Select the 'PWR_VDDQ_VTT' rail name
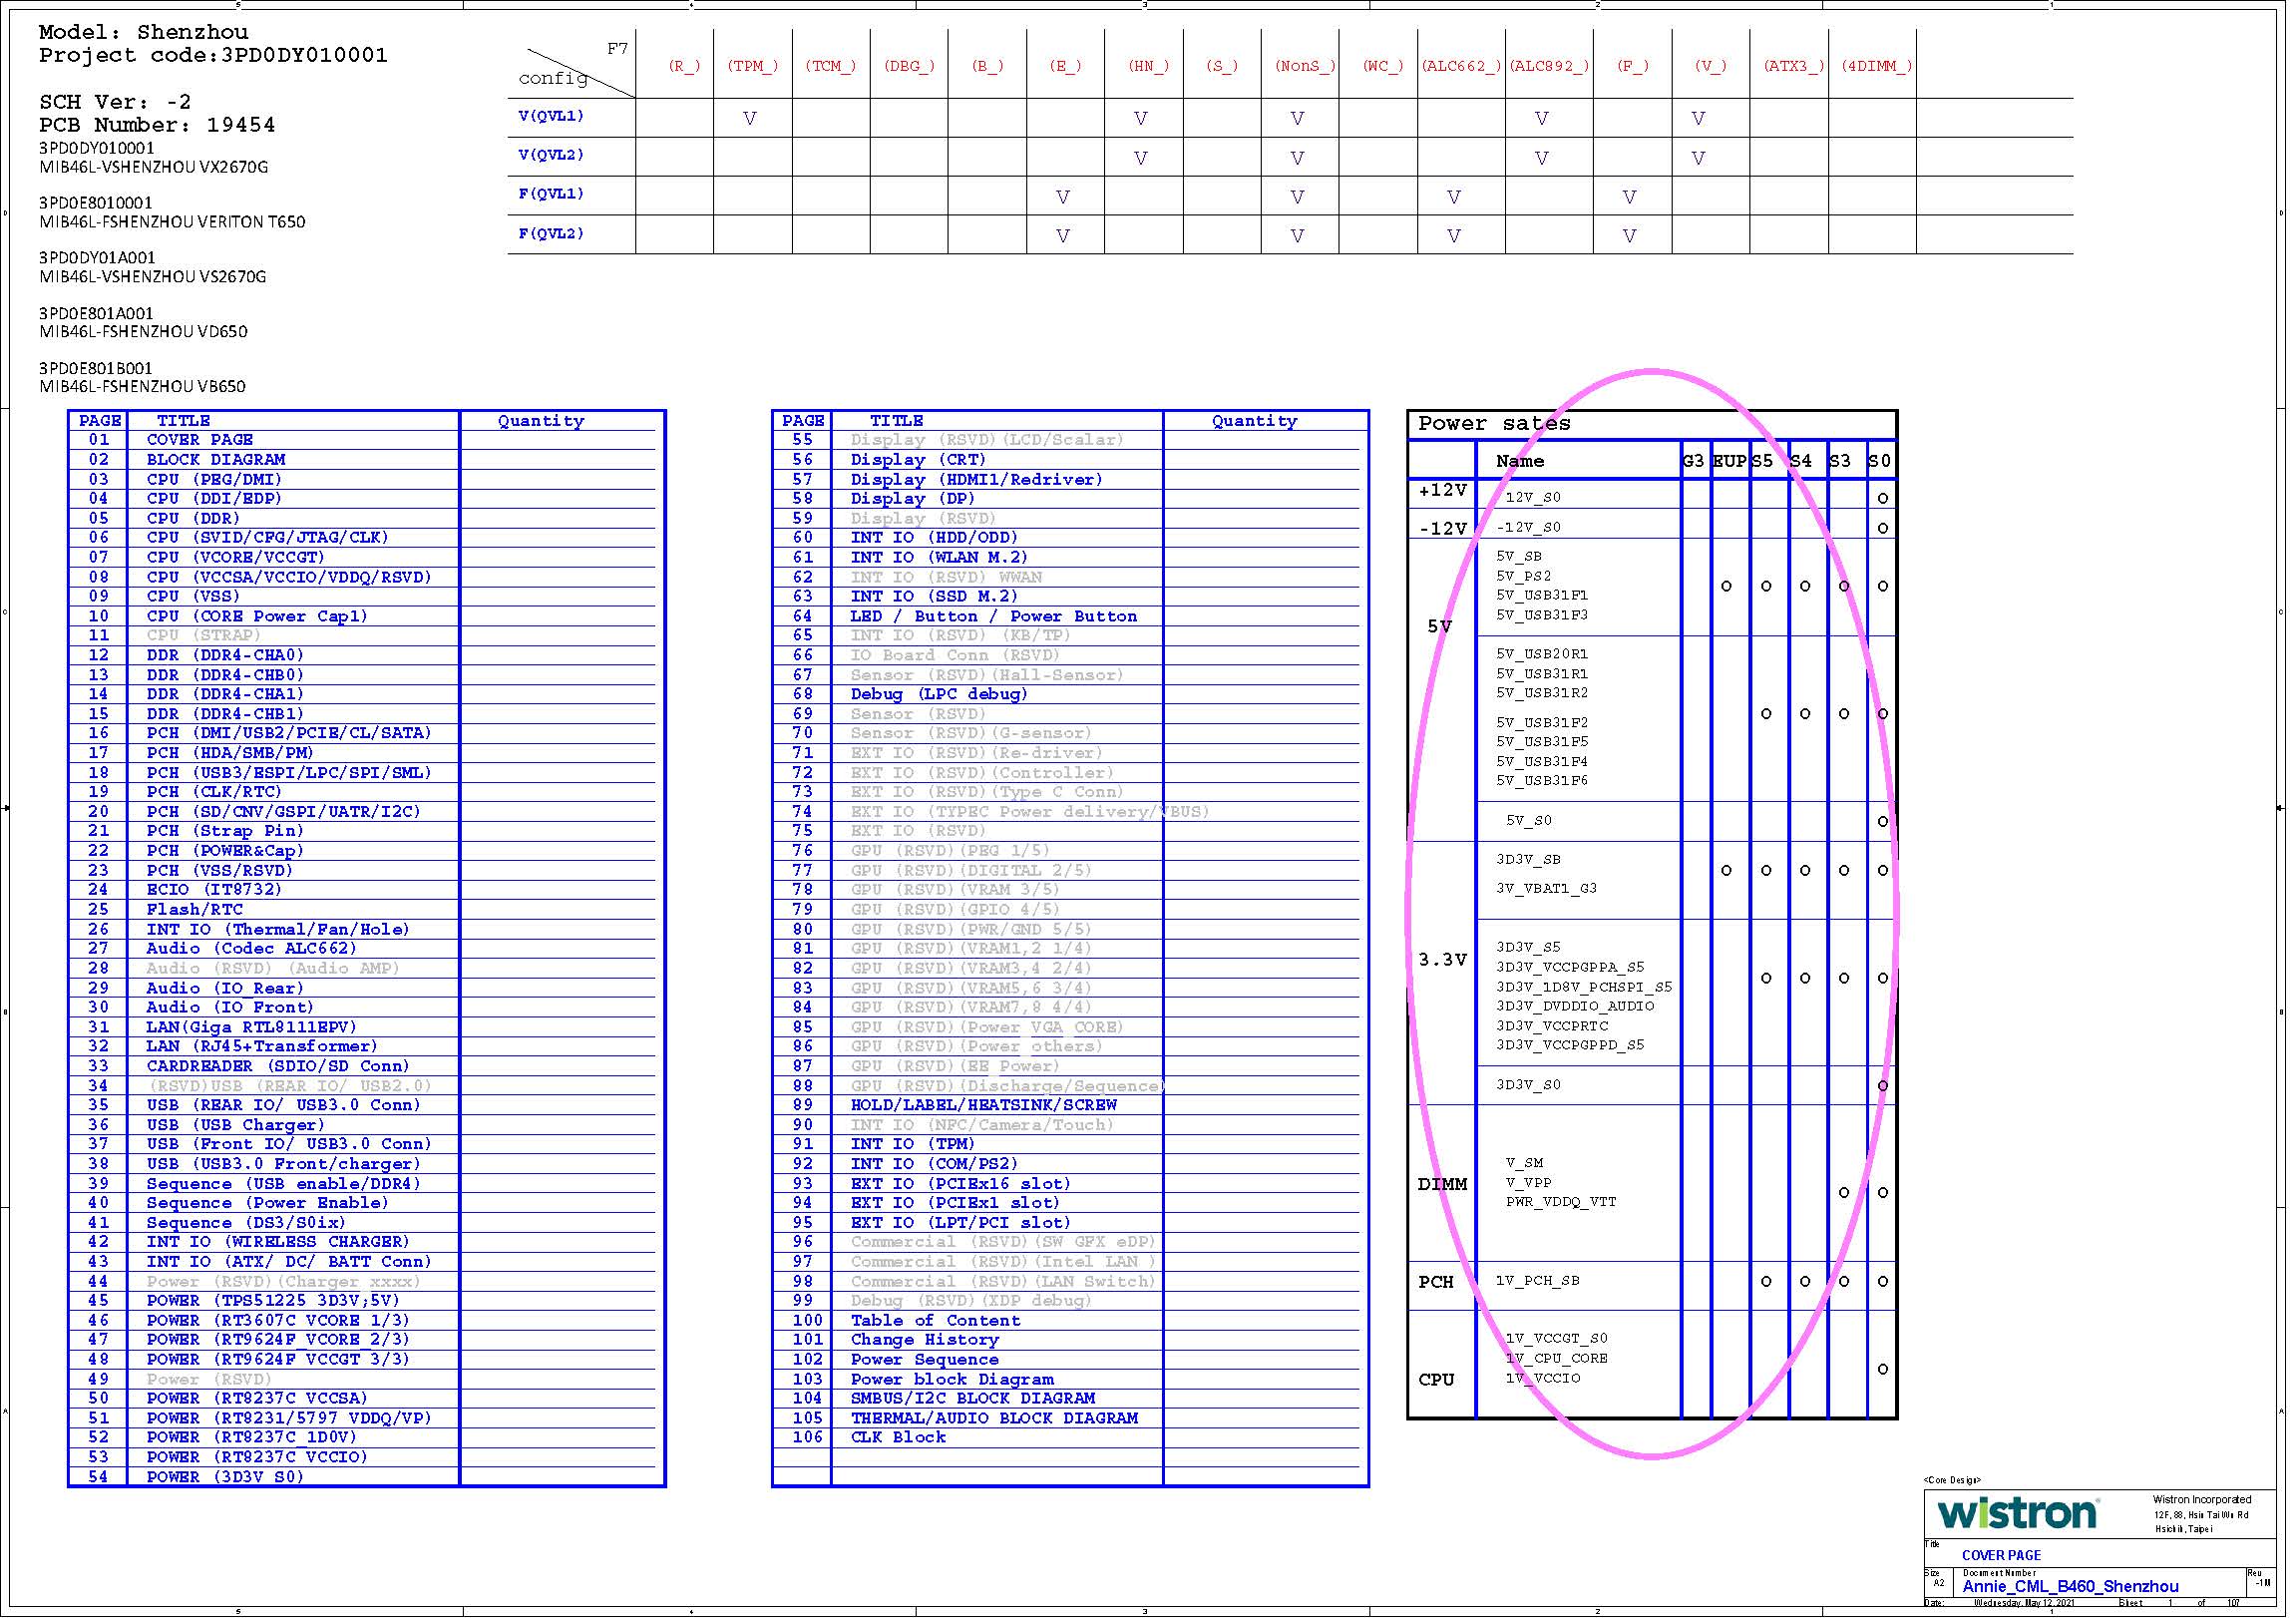This screenshot has height=1618, width=2296. (1566, 1205)
